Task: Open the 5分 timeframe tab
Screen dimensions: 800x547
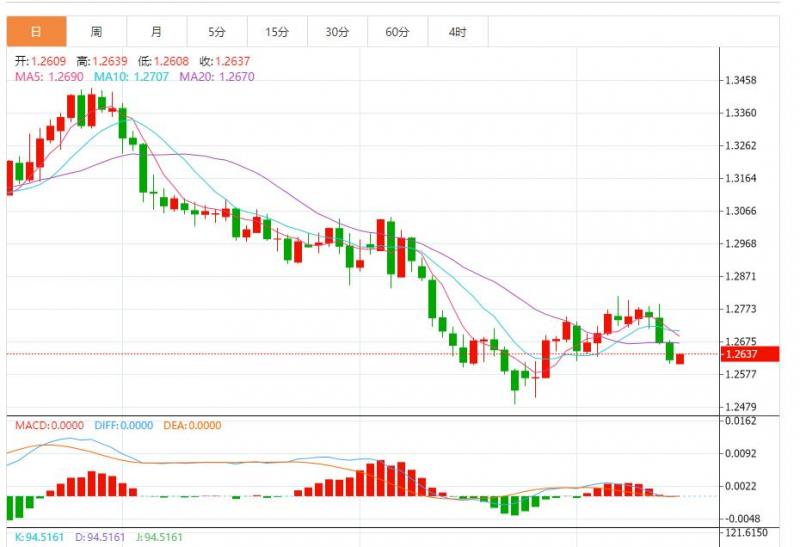Action: coord(217,32)
